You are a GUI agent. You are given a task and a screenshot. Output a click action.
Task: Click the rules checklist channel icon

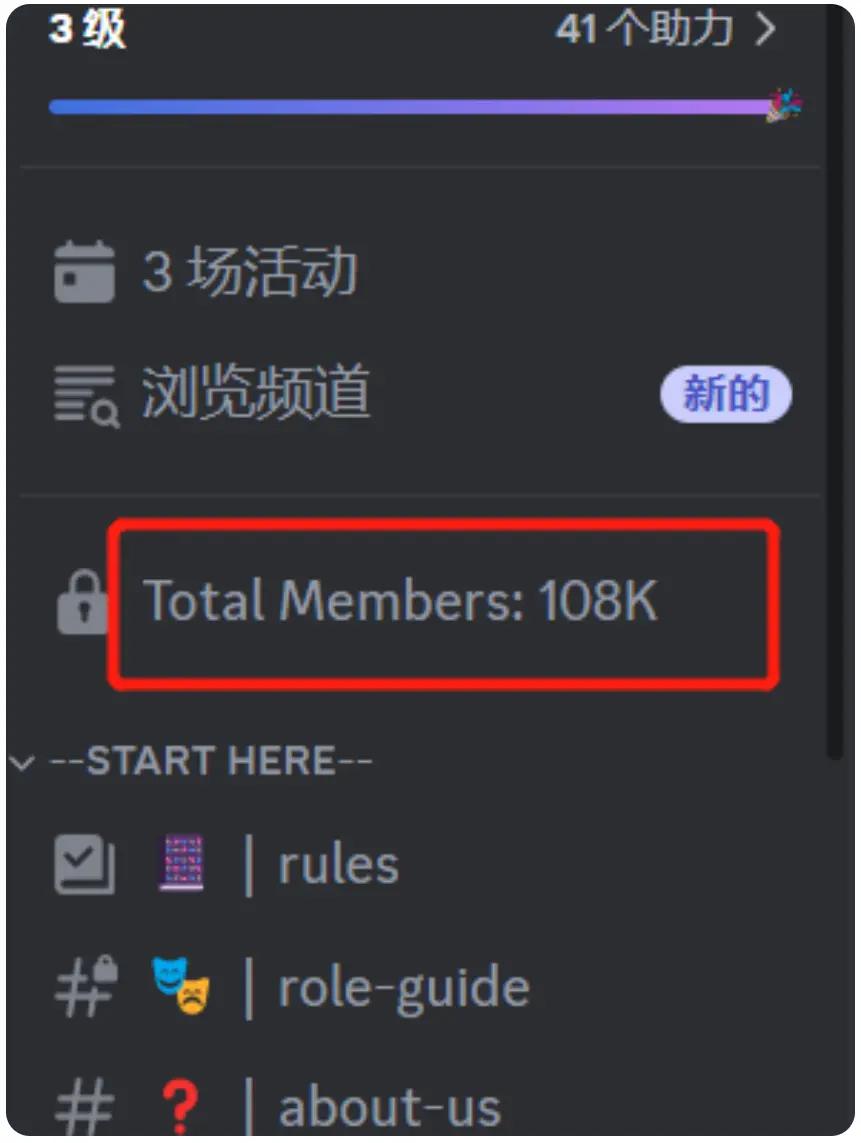point(85,865)
